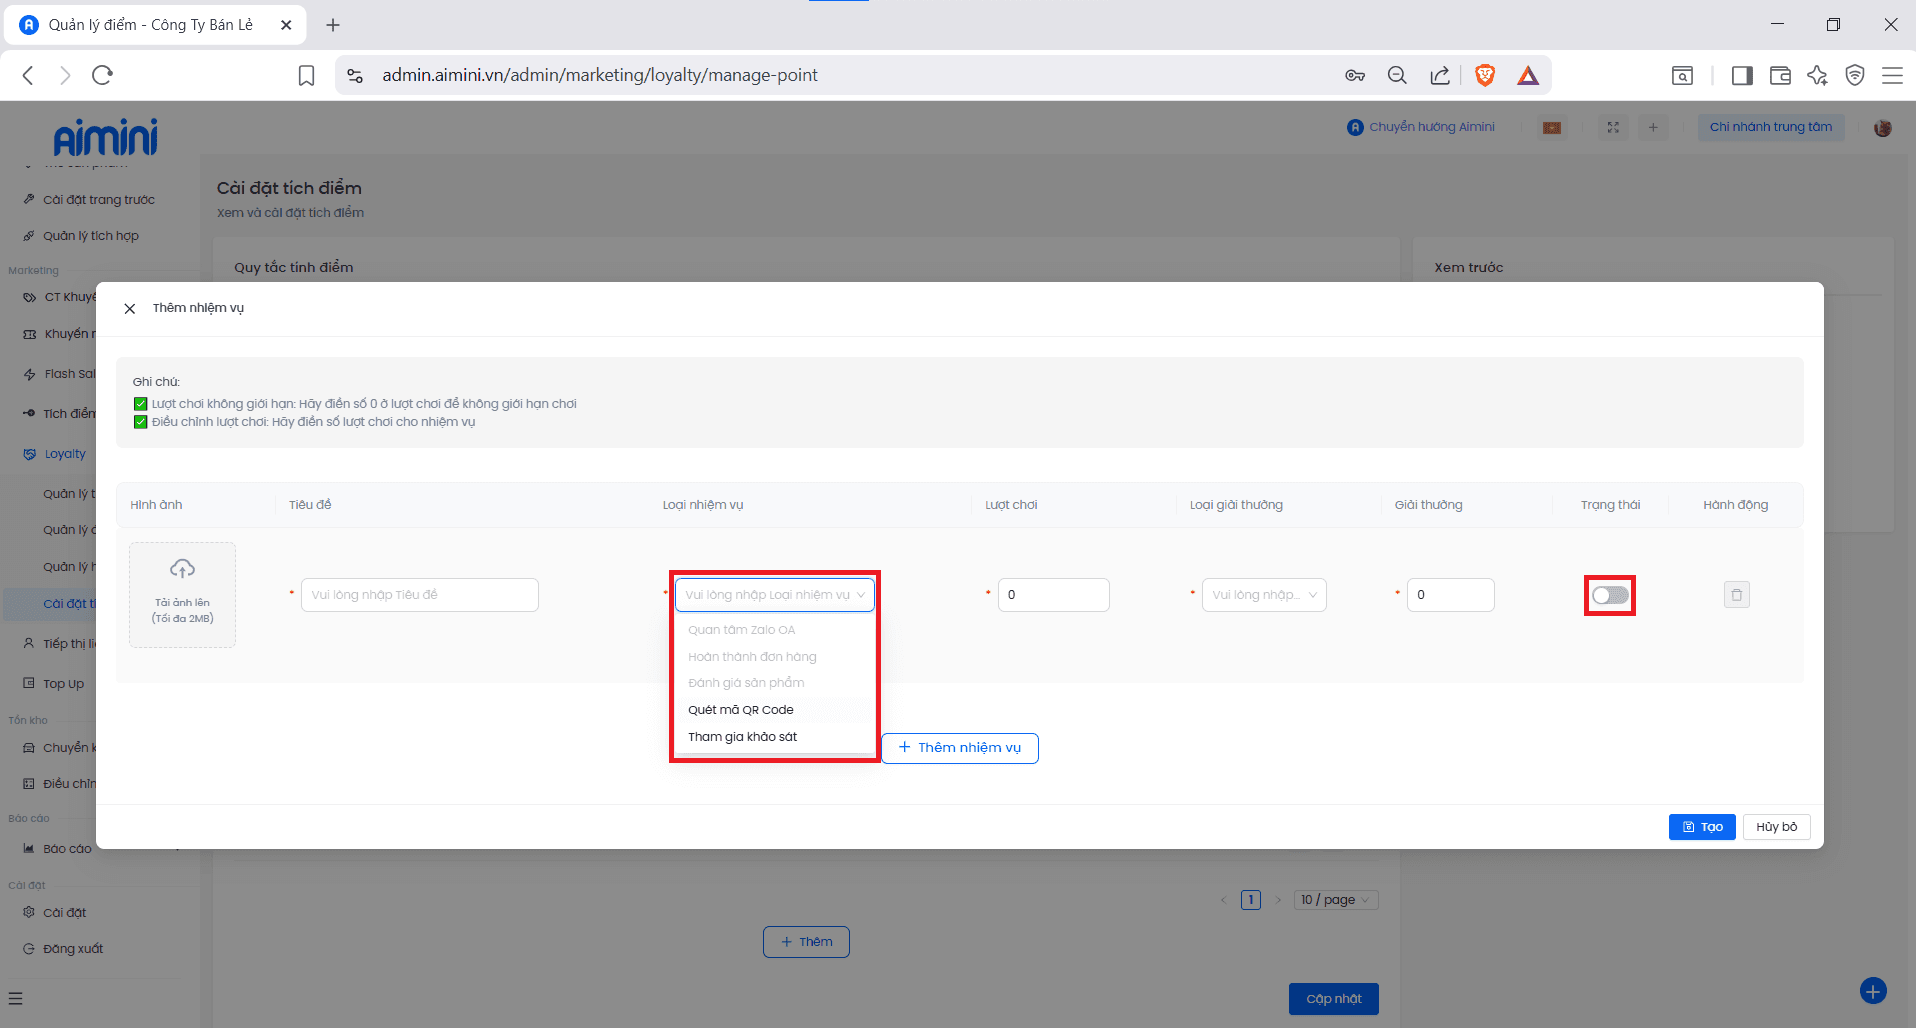Open the Loại nhiệm vụ dropdown
Viewport: 1916px width, 1028px height.
pos(774,595)
